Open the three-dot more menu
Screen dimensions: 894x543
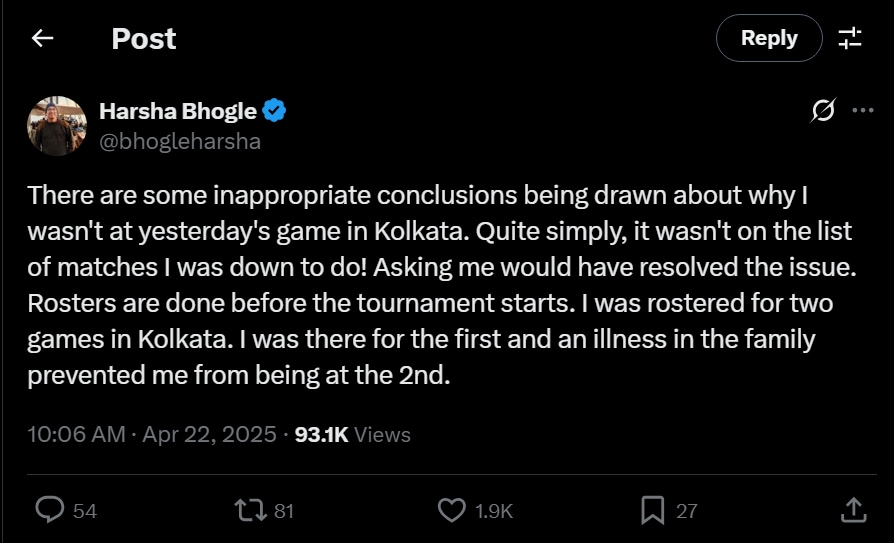coord(862,111)
